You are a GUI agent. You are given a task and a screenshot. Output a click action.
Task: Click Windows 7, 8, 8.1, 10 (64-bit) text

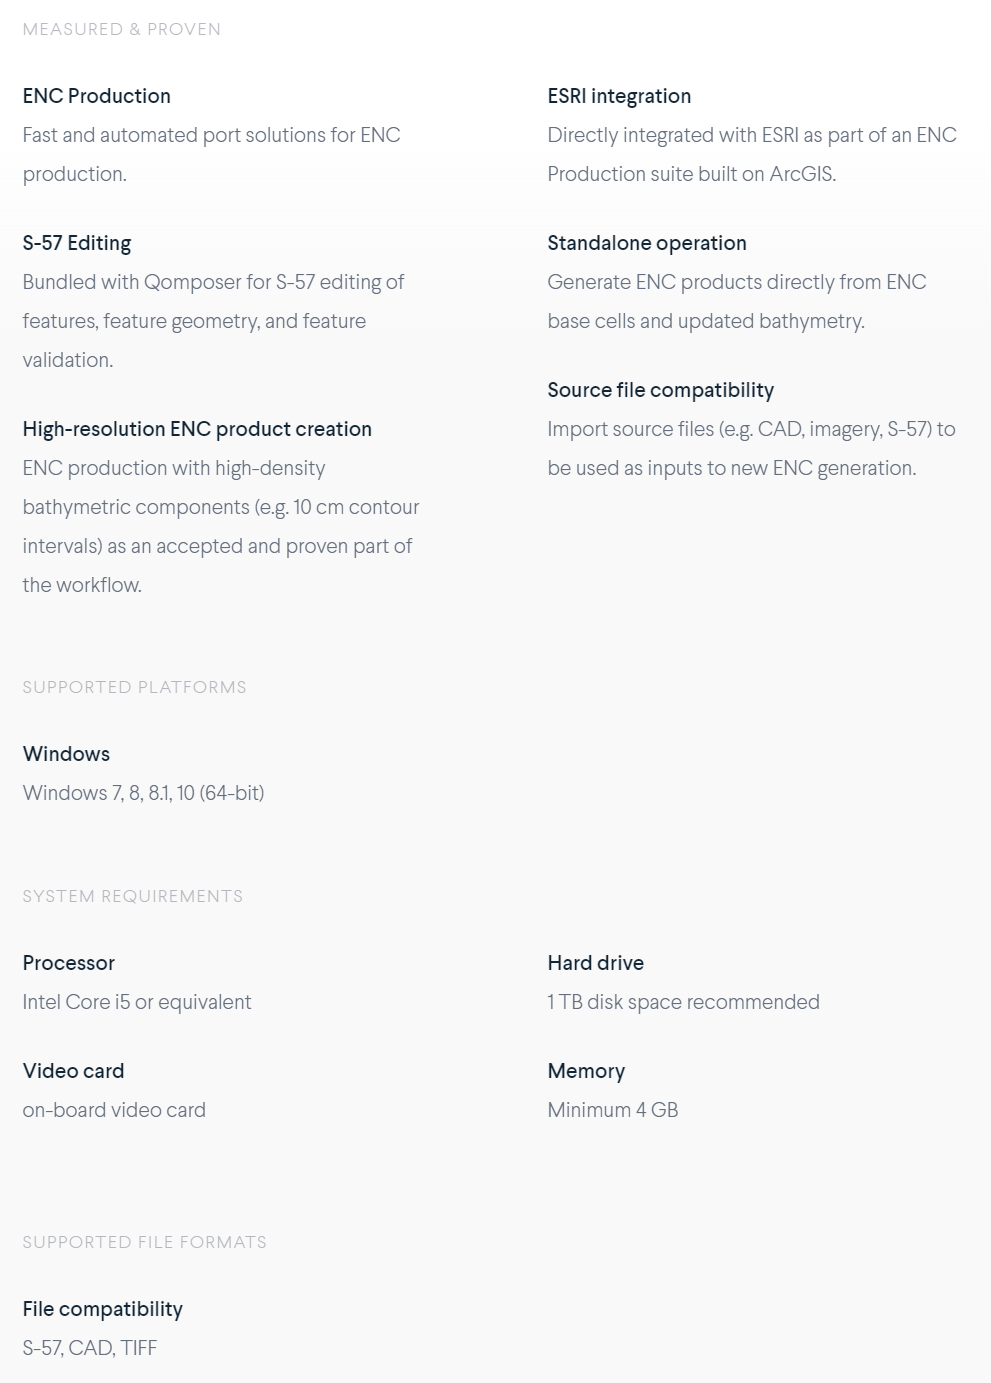[x=144, y=793]
